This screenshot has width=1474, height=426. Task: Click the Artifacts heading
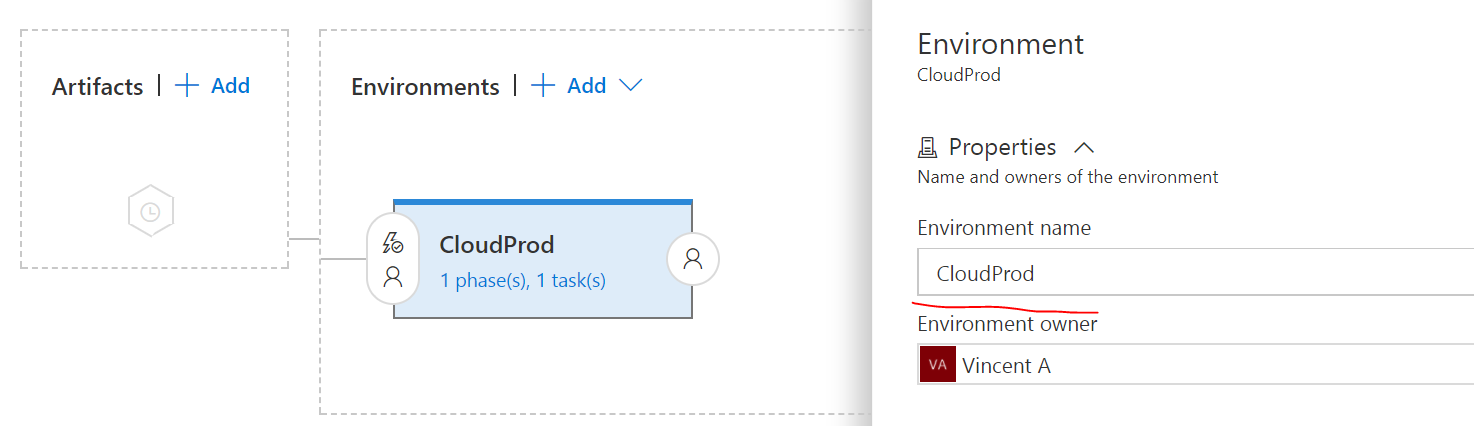(98, 87)
